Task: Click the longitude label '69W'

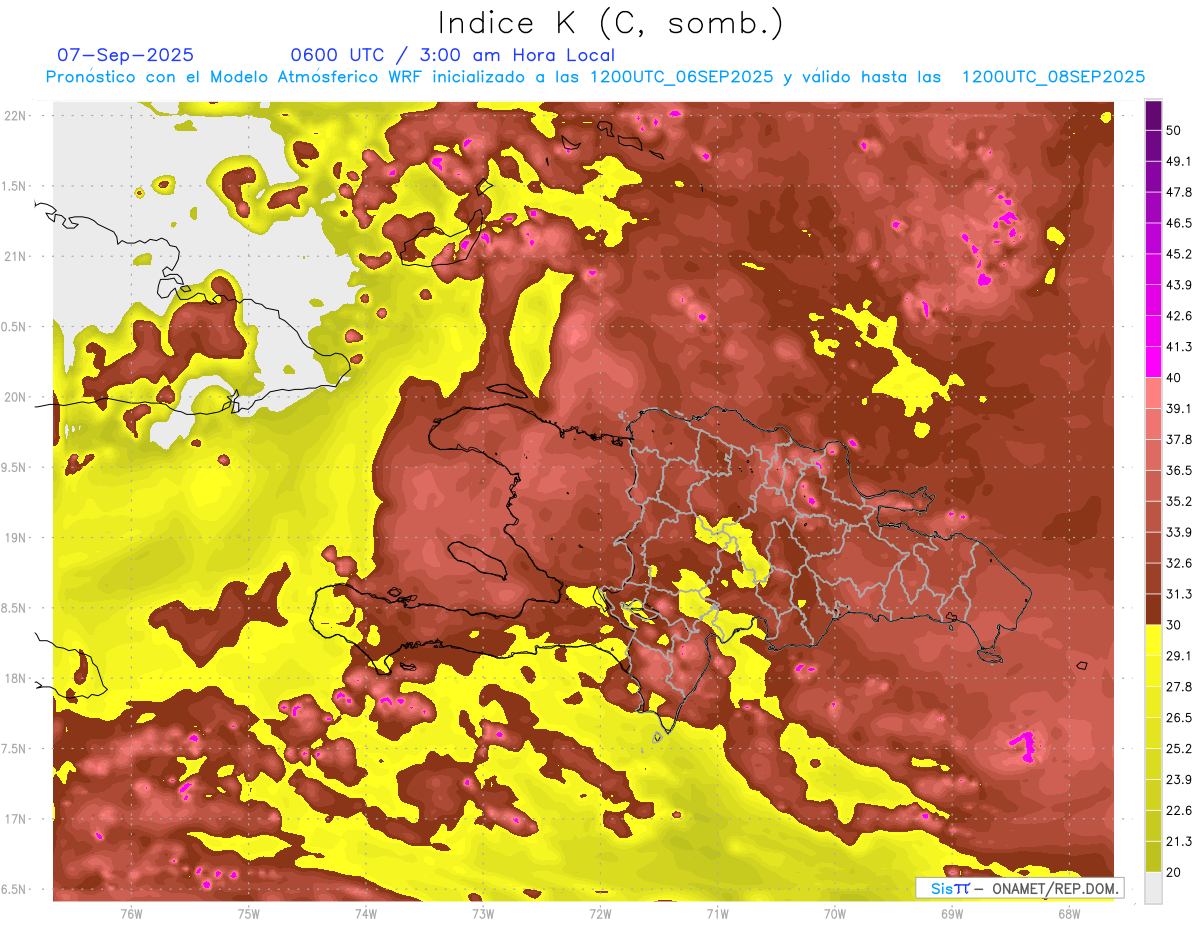Action: click(951, 913)
